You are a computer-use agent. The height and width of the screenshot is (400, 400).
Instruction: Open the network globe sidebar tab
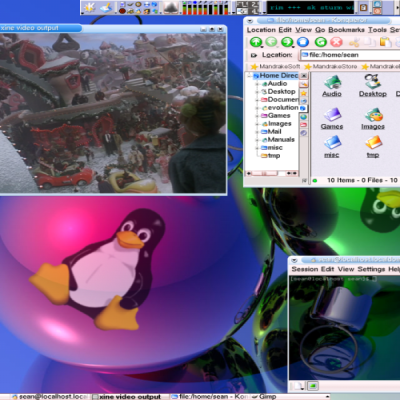pyautogui.click(x=304, y=117)
